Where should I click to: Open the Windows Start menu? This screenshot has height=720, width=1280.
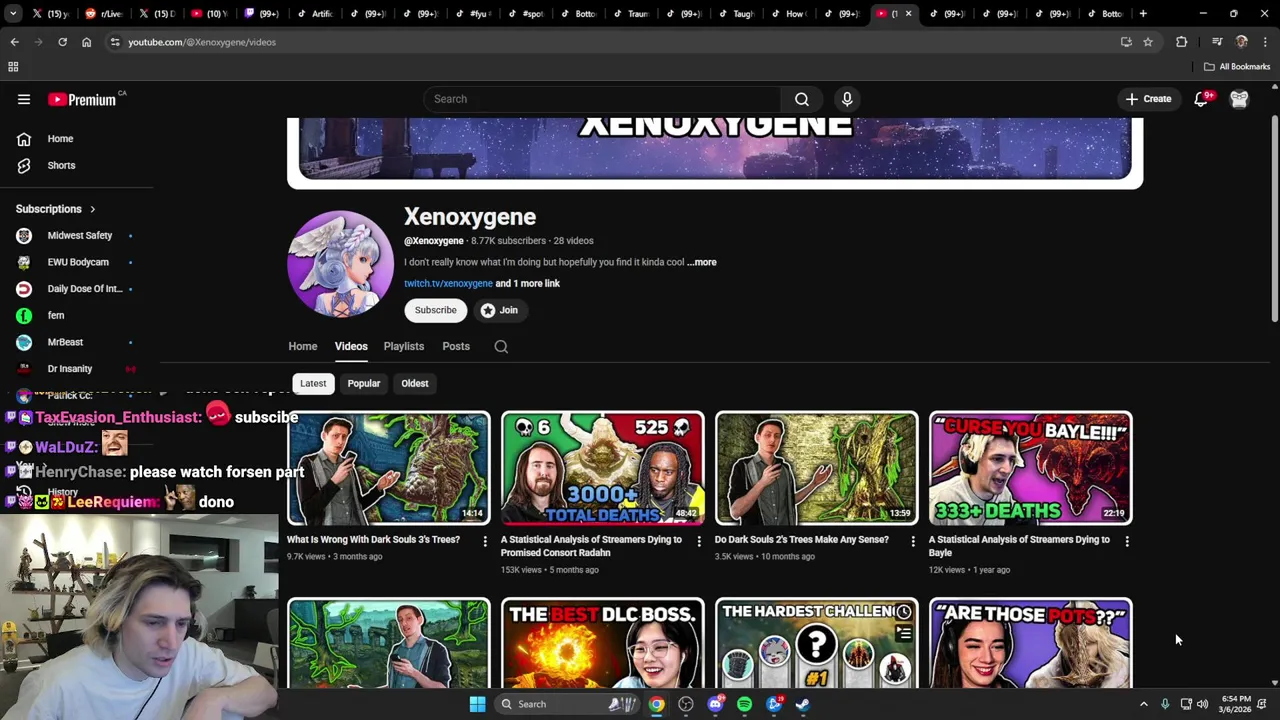pos(477,704)
